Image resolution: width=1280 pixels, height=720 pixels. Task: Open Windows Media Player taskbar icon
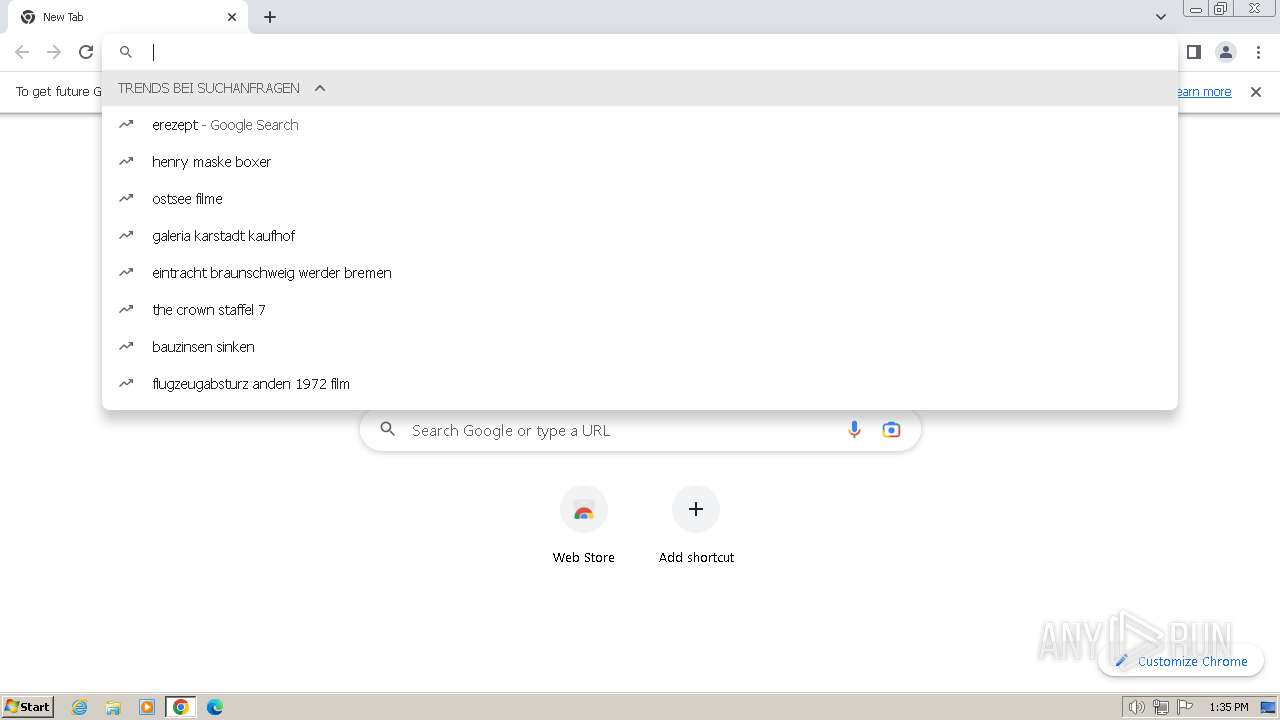(x=147, y=707)
